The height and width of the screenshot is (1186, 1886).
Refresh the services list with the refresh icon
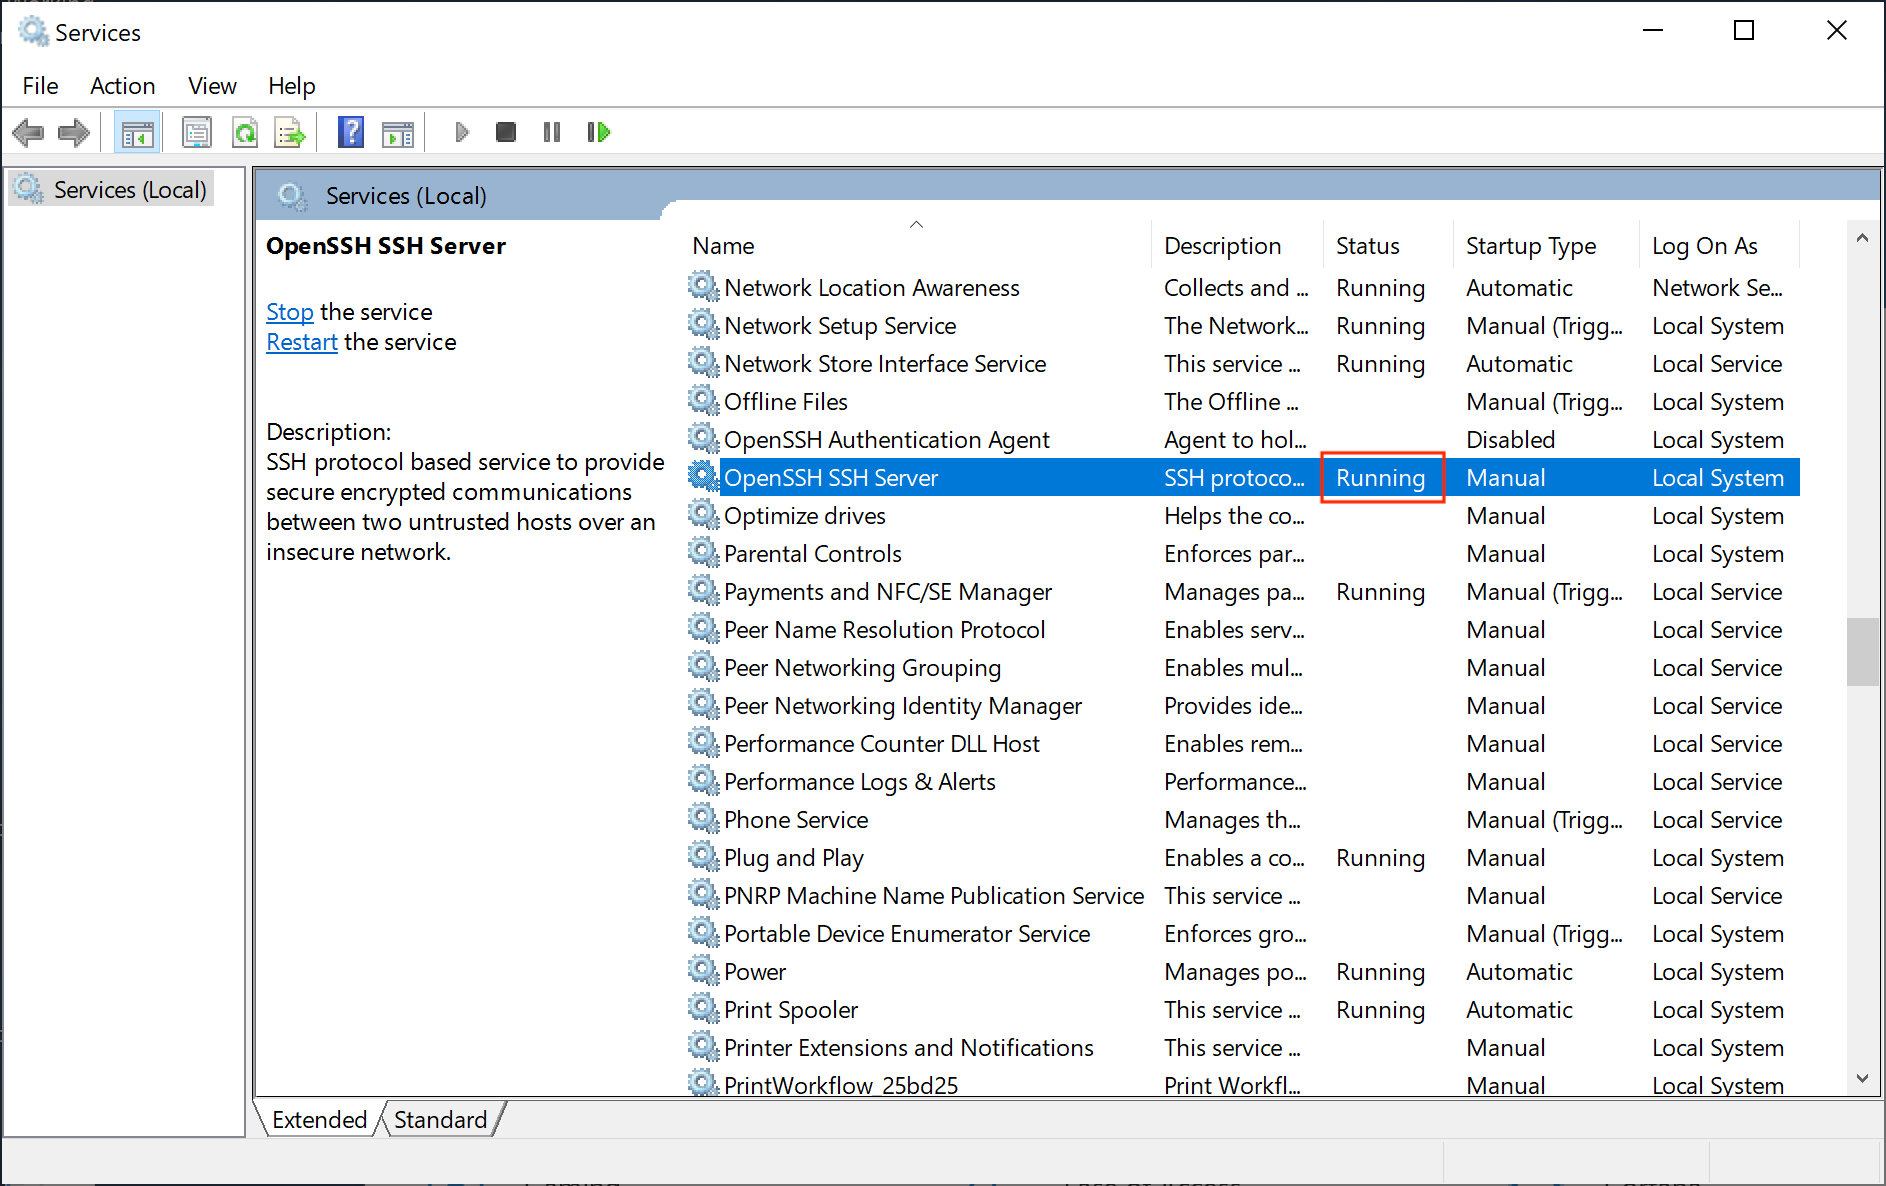click(x=245, y=131)
